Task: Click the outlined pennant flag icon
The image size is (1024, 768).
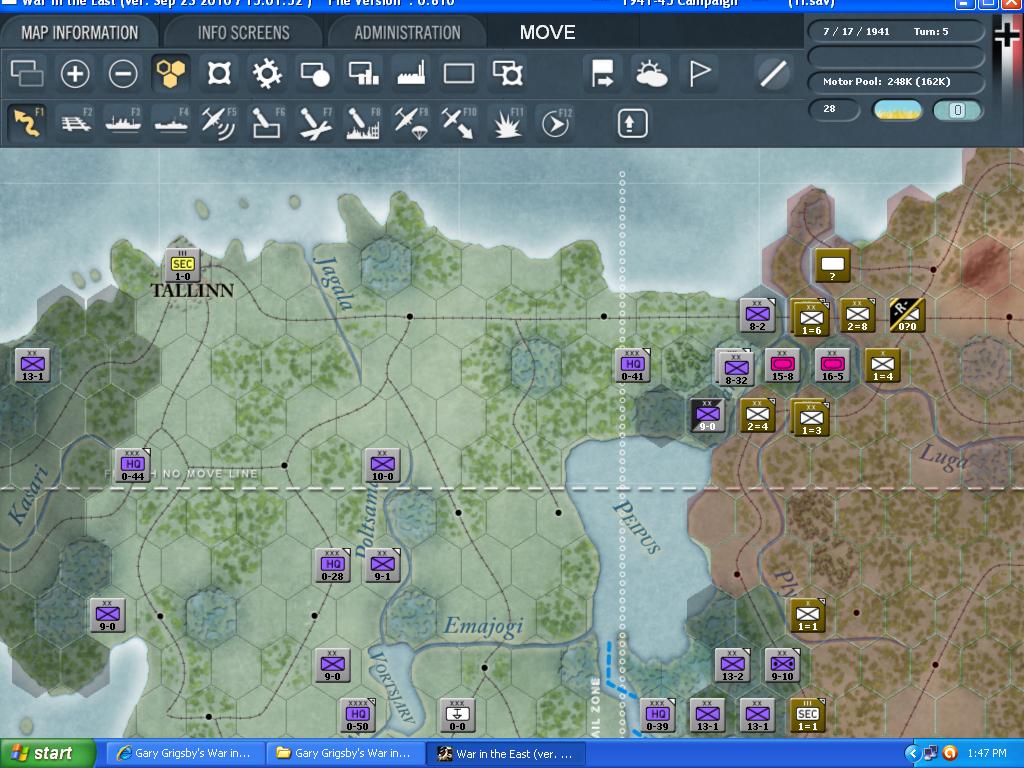Action: click(699, 73)
